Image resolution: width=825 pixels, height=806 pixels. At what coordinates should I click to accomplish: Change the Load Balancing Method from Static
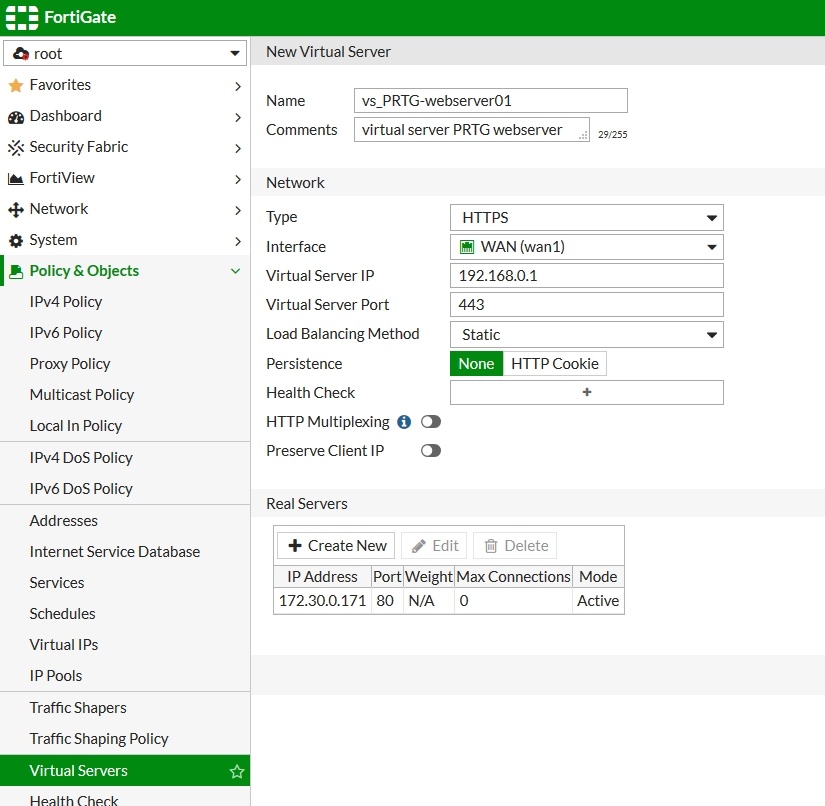pyautogui.click(x=586, y=334)
